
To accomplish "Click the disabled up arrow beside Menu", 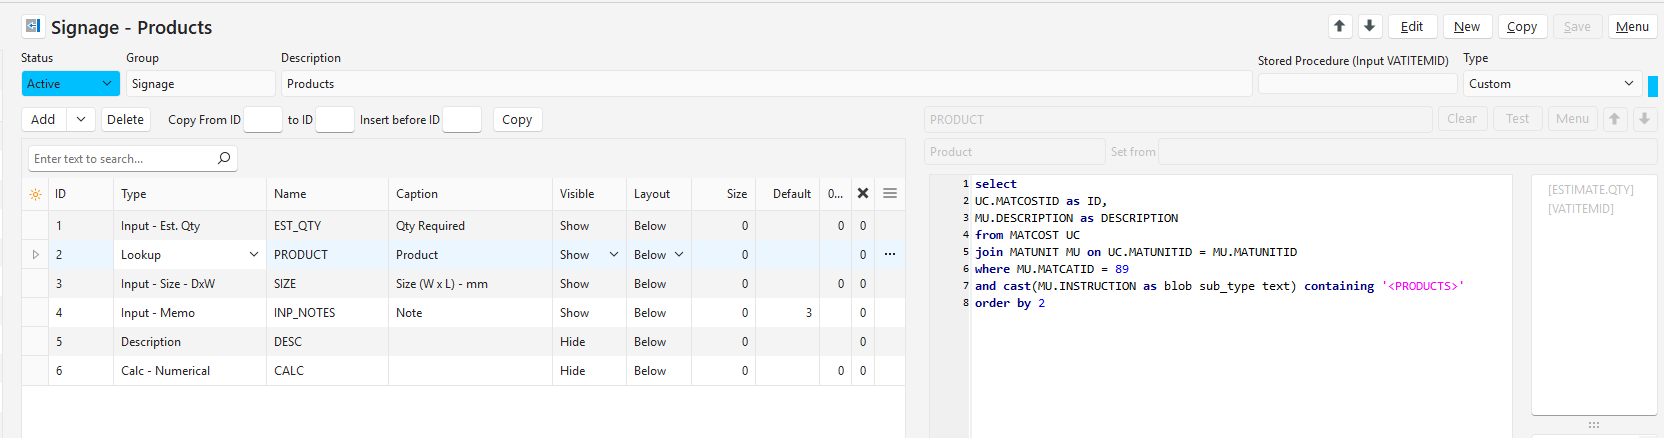I will [x=1614, y=119].
